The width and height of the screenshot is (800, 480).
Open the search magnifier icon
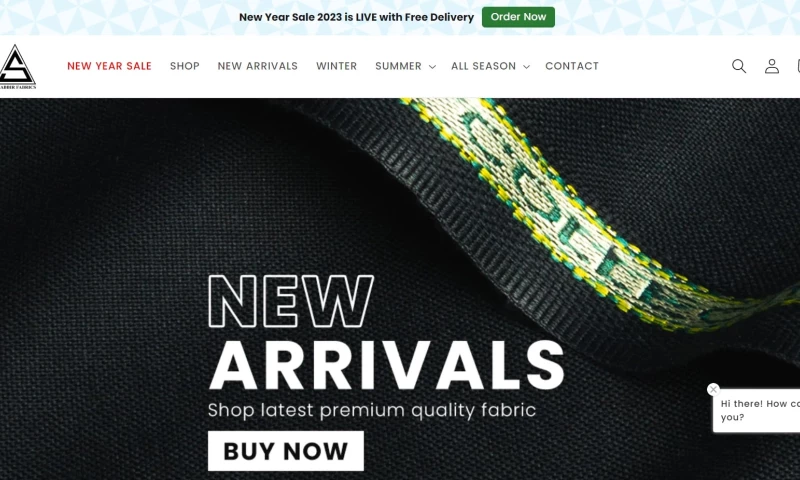click(x=739, y=66)
